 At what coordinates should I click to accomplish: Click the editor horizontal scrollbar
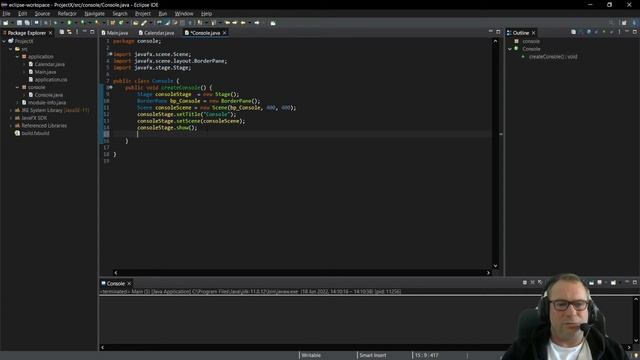tap(302, 273)
